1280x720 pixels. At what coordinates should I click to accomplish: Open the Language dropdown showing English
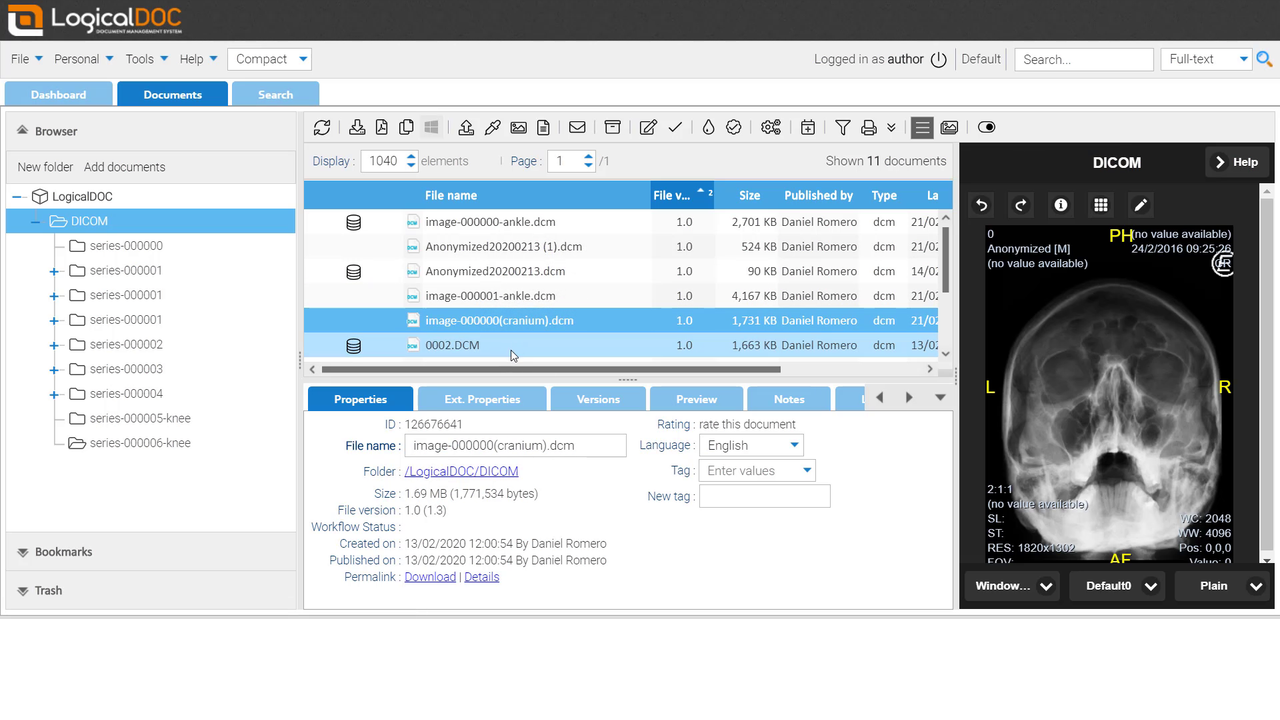coord(751,445)
